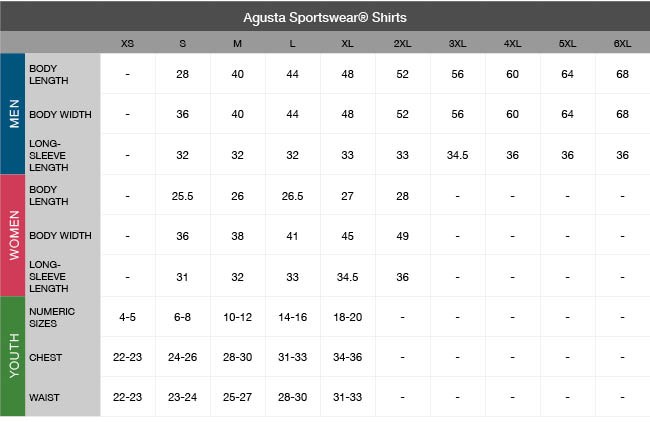Click the green YOUTH section label
This screenshot has width=650, height=422.
13,356
